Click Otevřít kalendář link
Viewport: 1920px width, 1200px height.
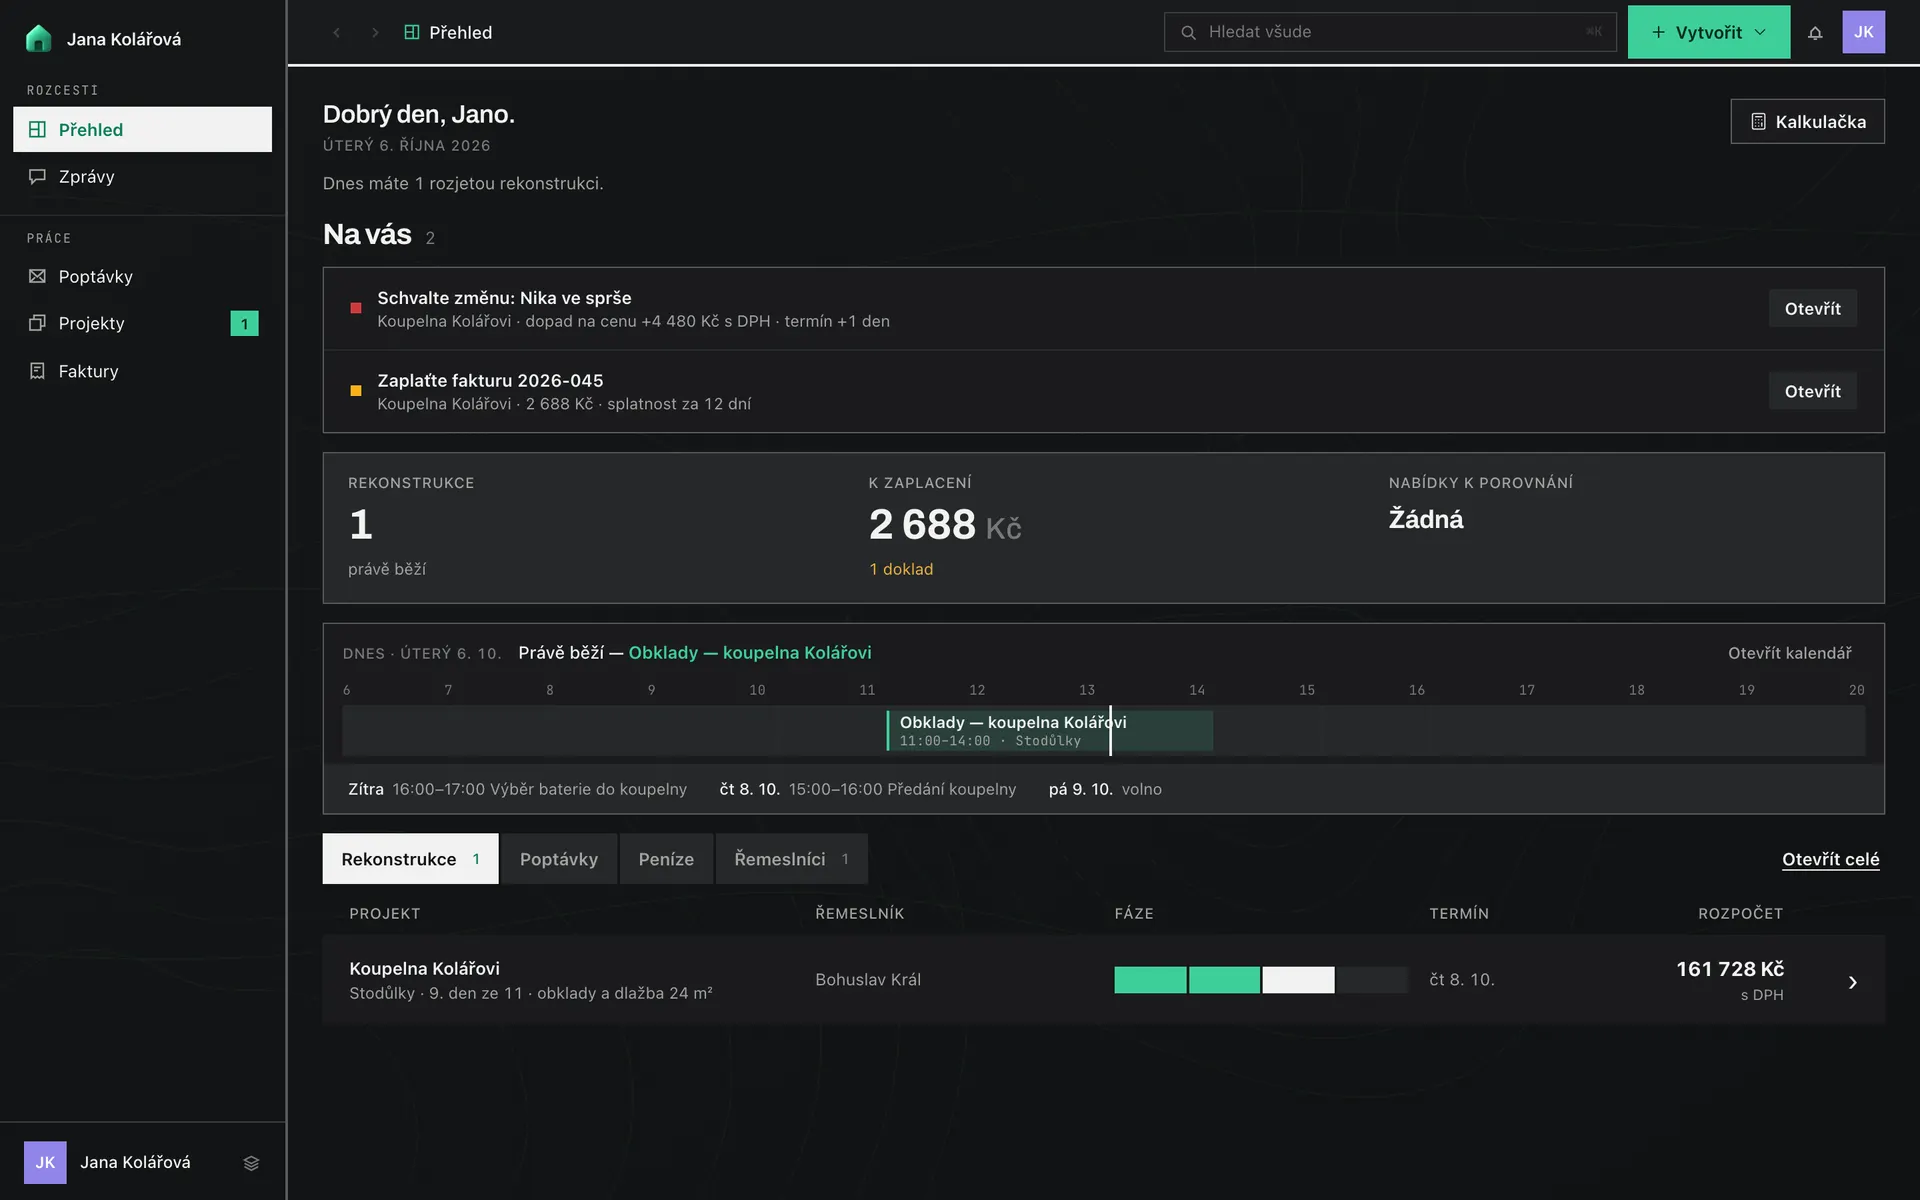[1789, 653]
